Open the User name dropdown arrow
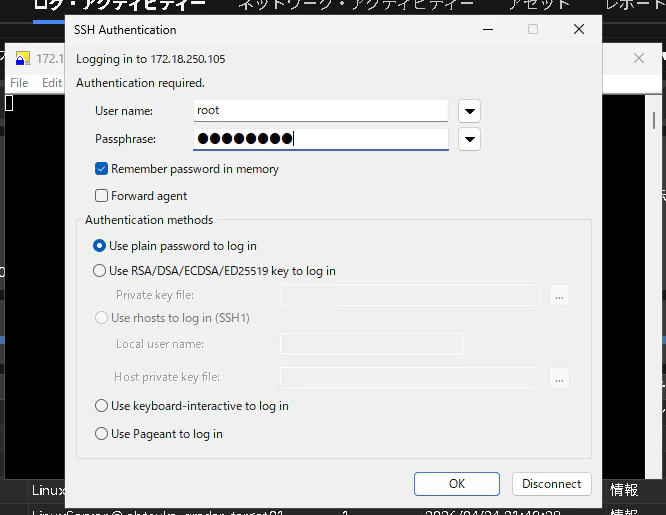This screenshot has width=666, height=515. [x=469, y=111]
